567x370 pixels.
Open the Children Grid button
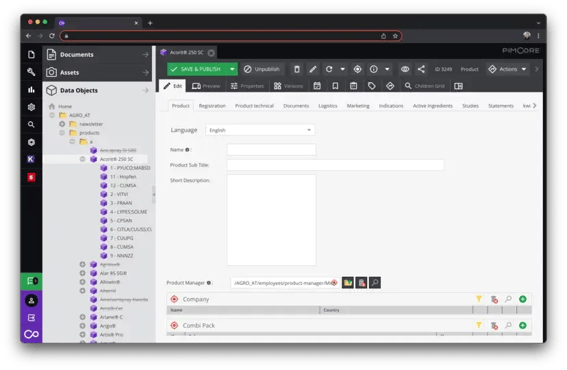tap(425, 86)
